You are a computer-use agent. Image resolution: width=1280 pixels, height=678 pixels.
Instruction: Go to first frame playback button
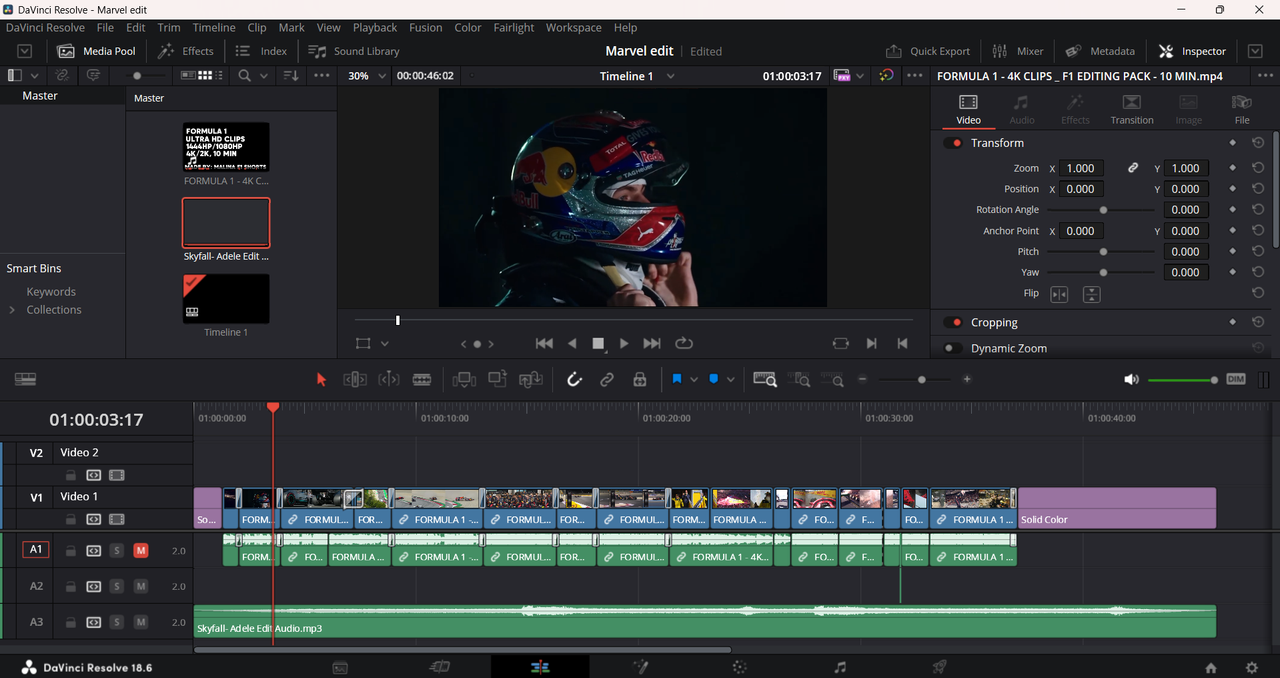coord(544,343)
